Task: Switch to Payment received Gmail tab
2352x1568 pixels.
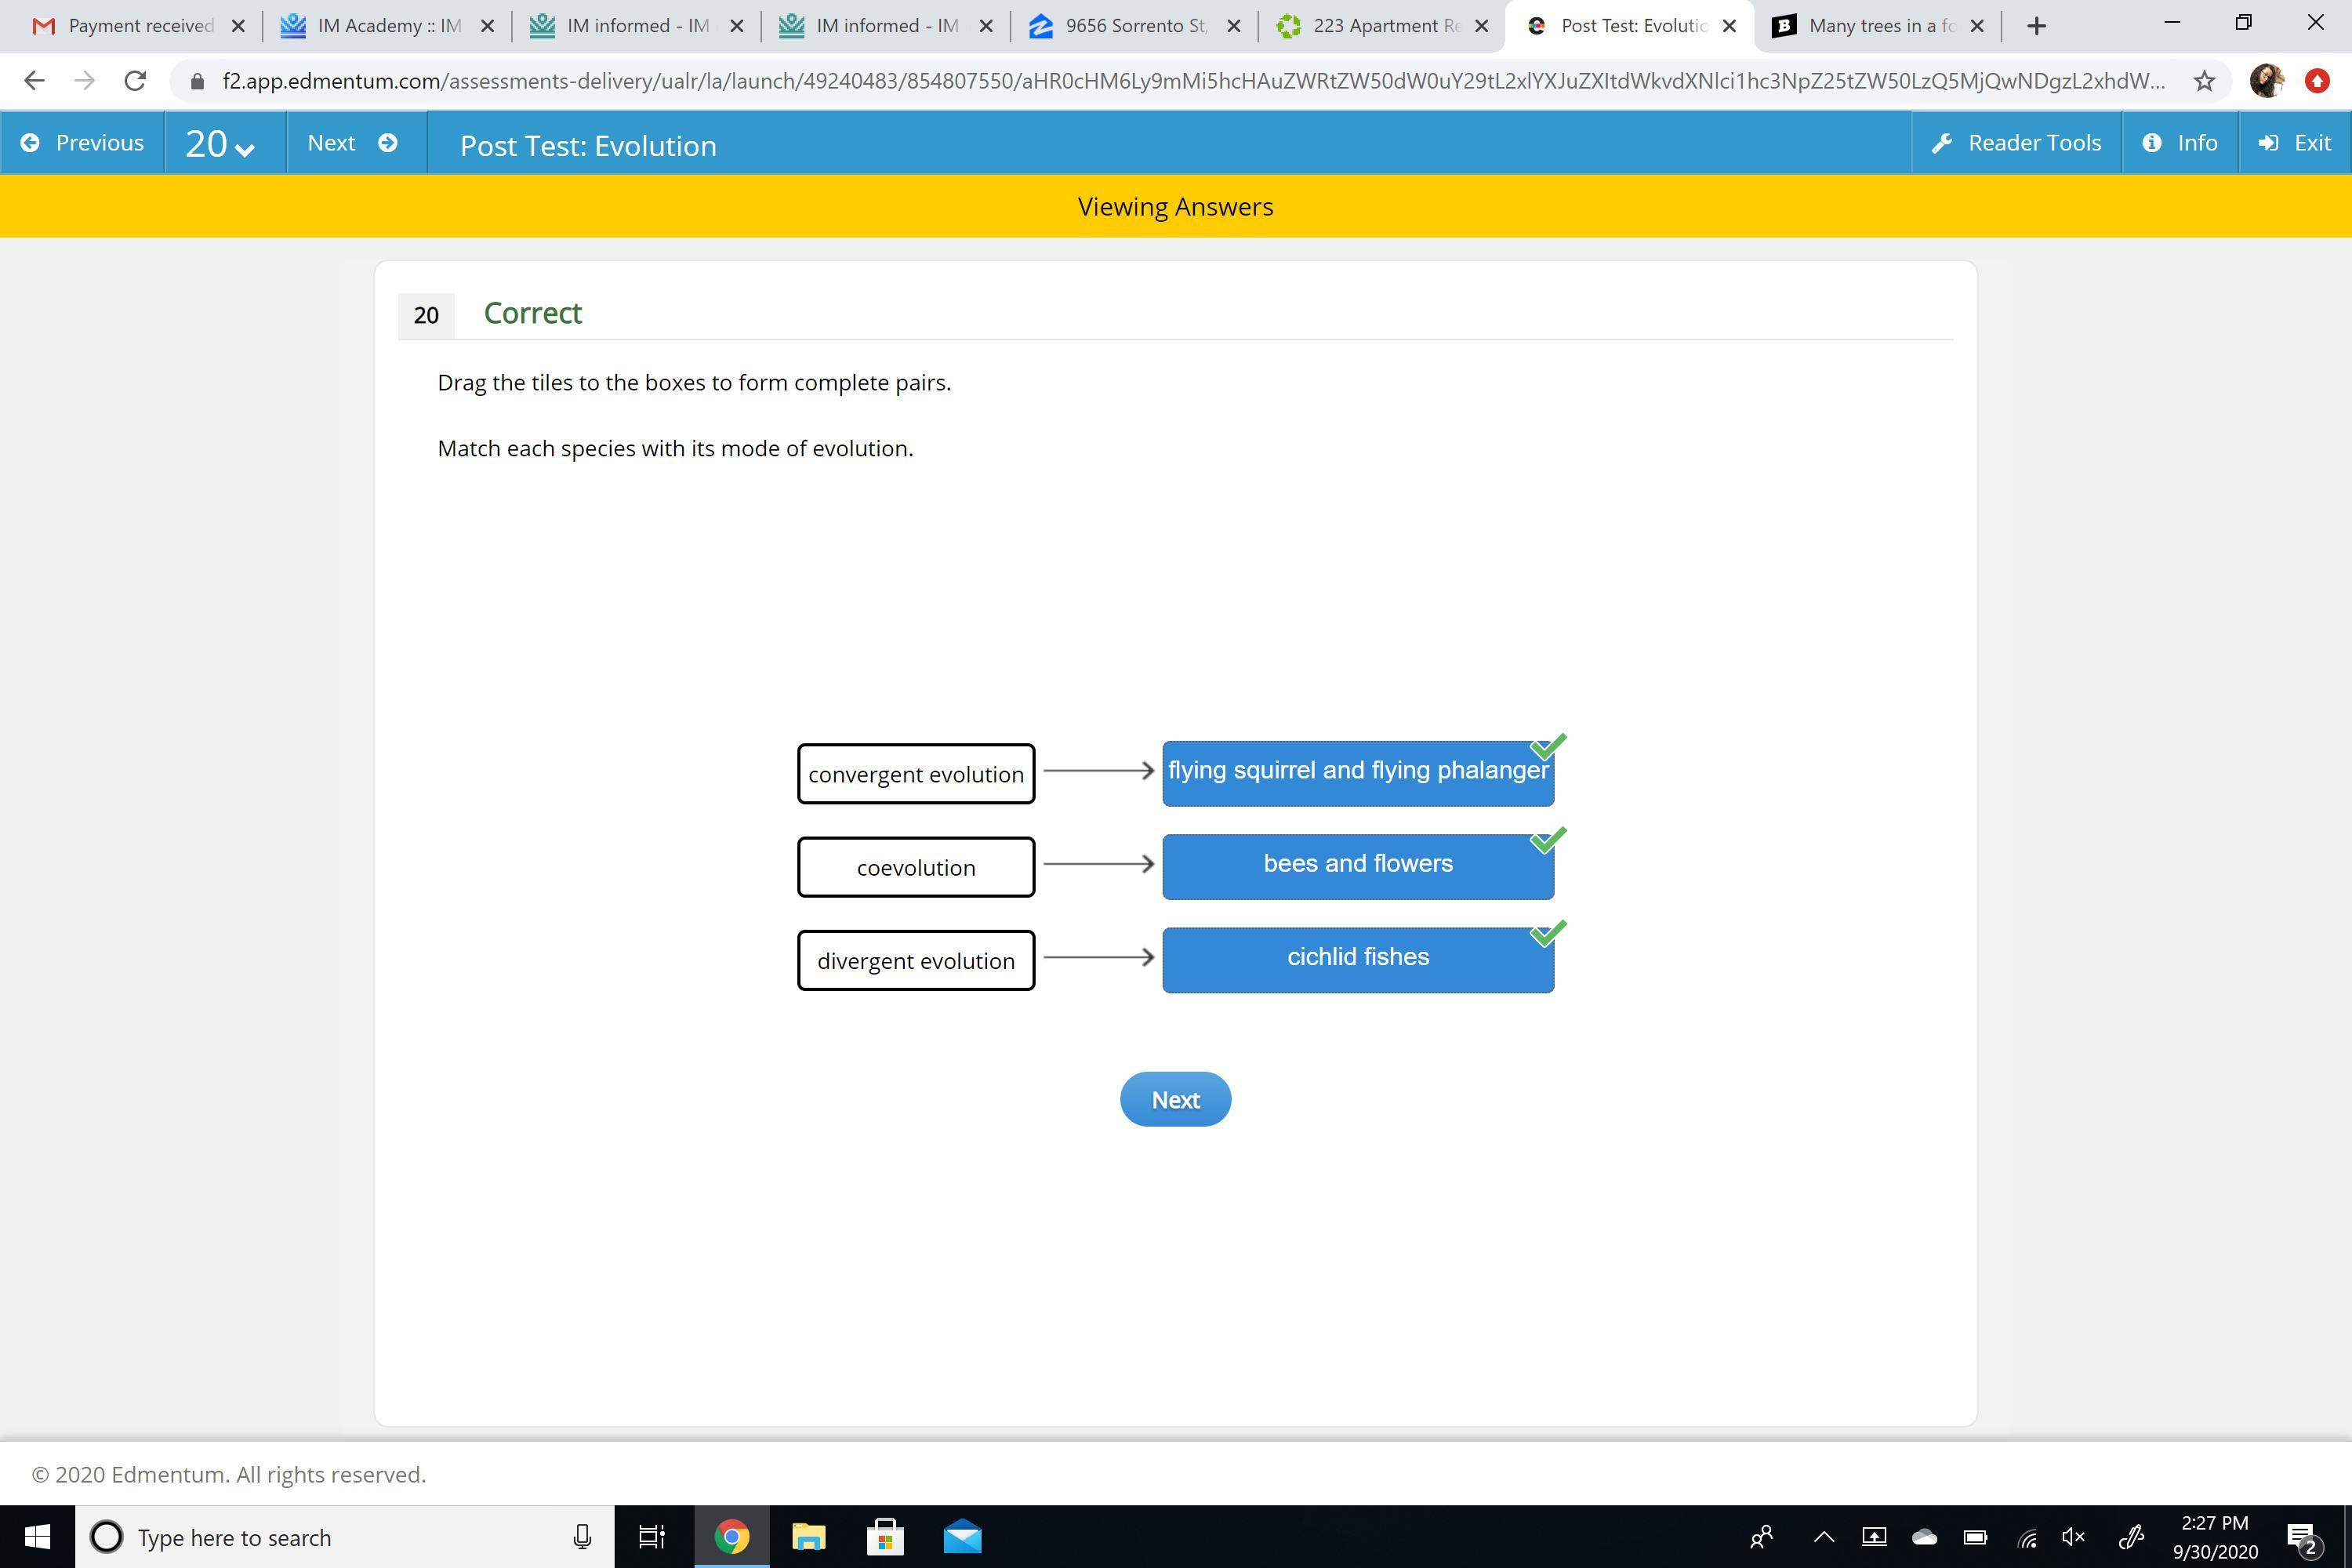Action: click(x=130, y=26)
